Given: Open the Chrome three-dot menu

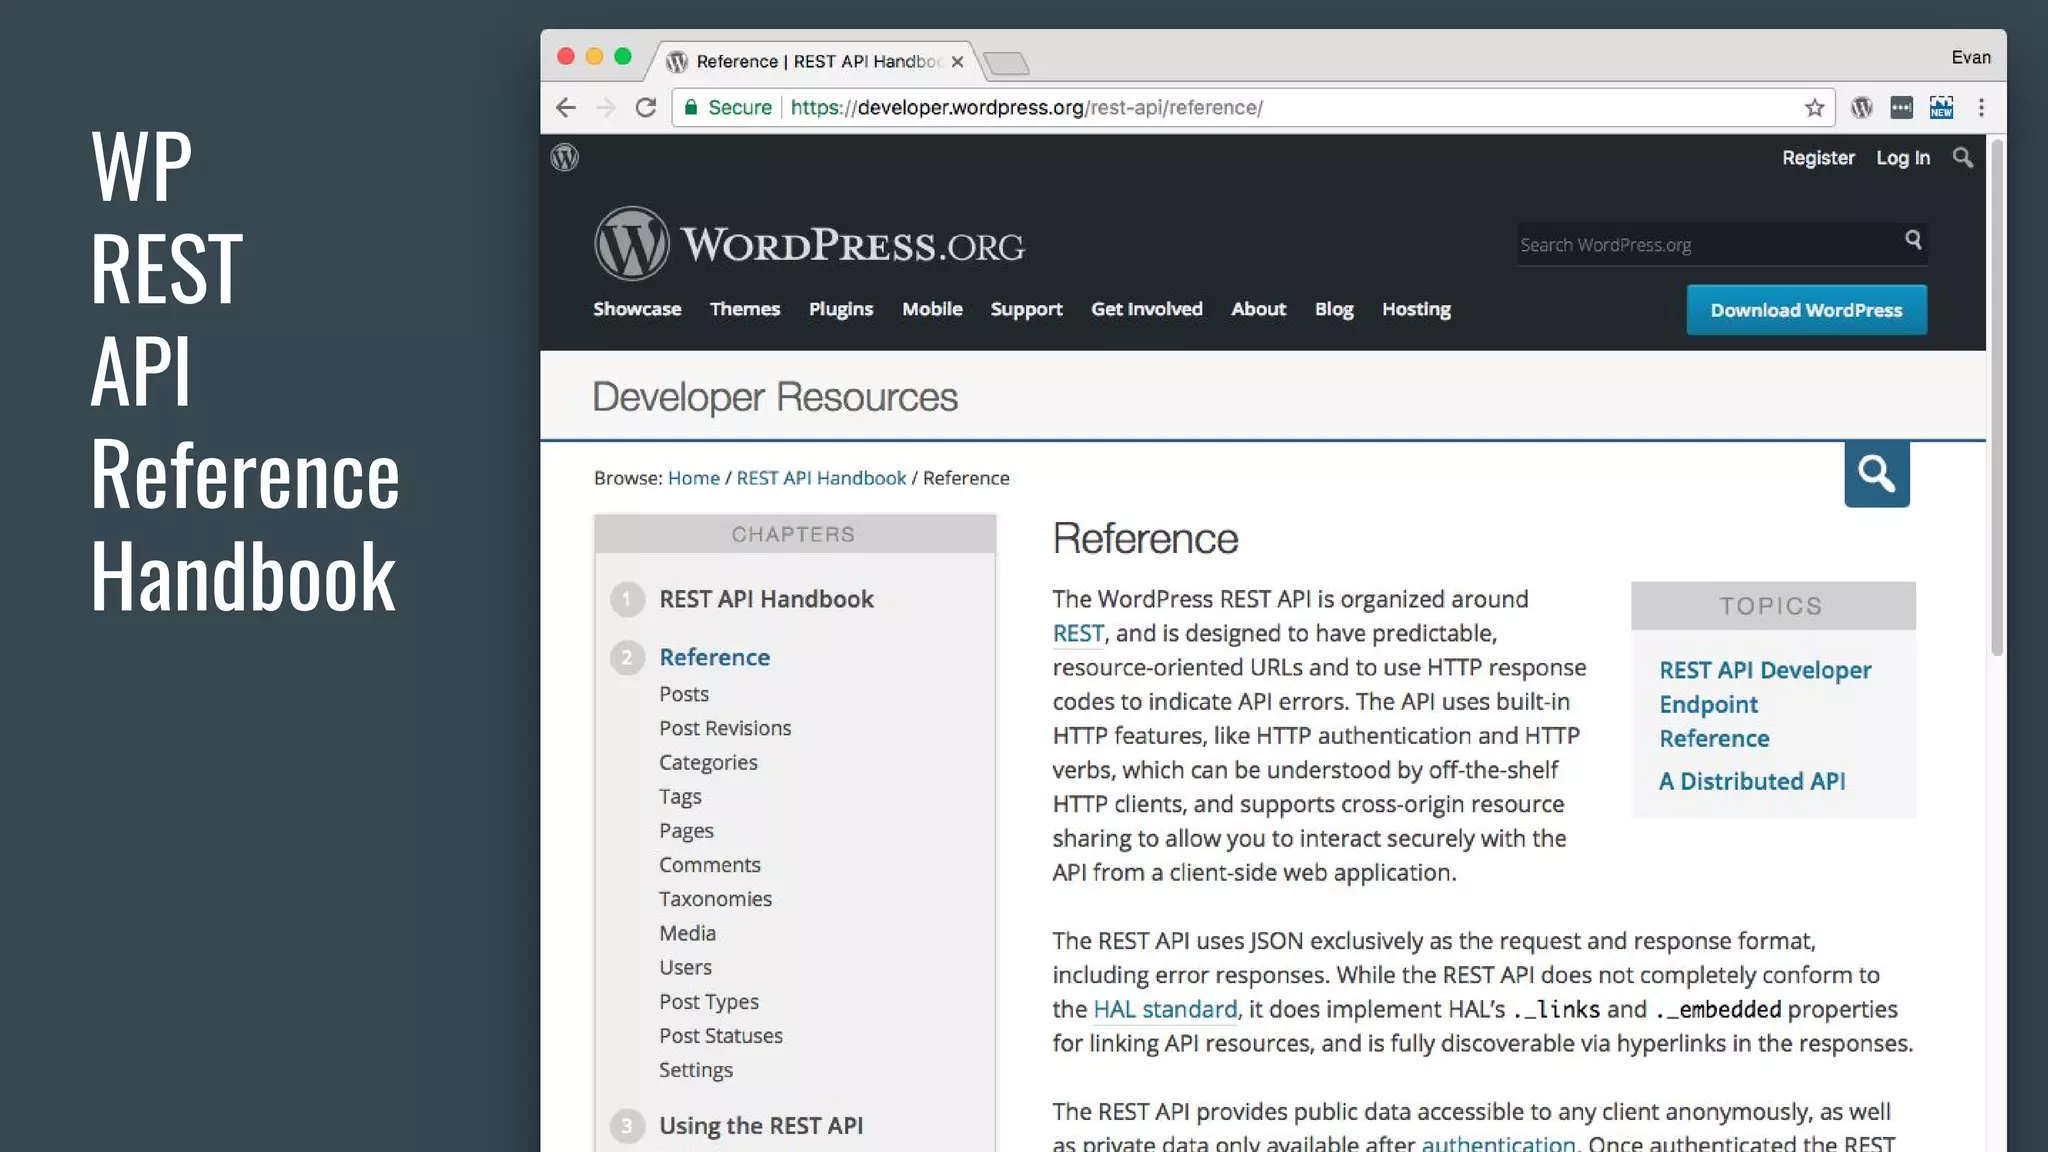Looking at the screenshot, I should [x=1981, y=107].
